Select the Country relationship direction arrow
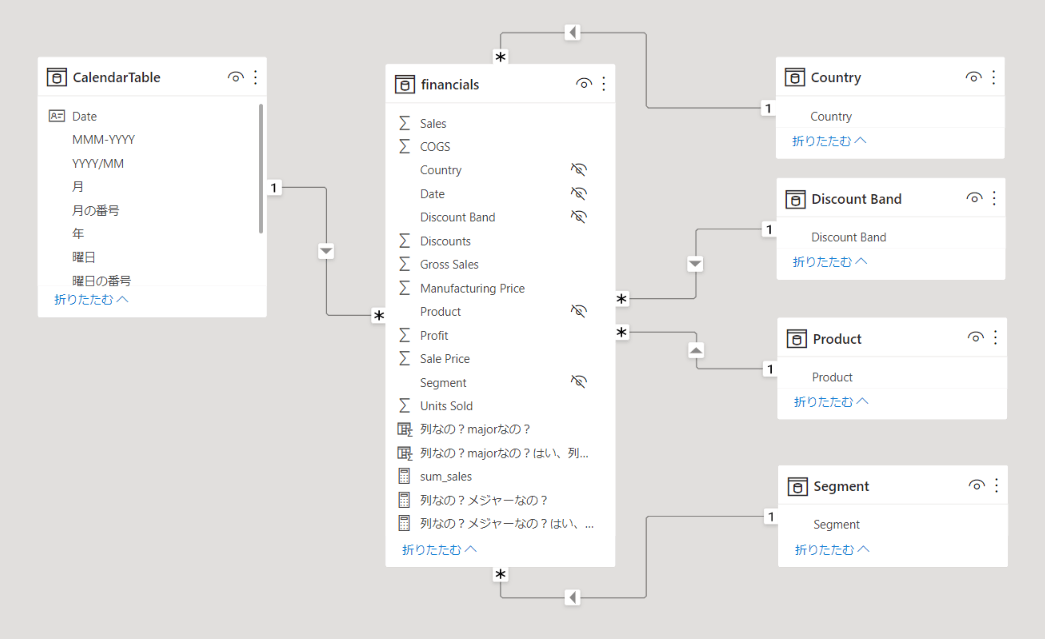Image resolution: width=1045 pixels, height=639 pixels. [572, 32]
